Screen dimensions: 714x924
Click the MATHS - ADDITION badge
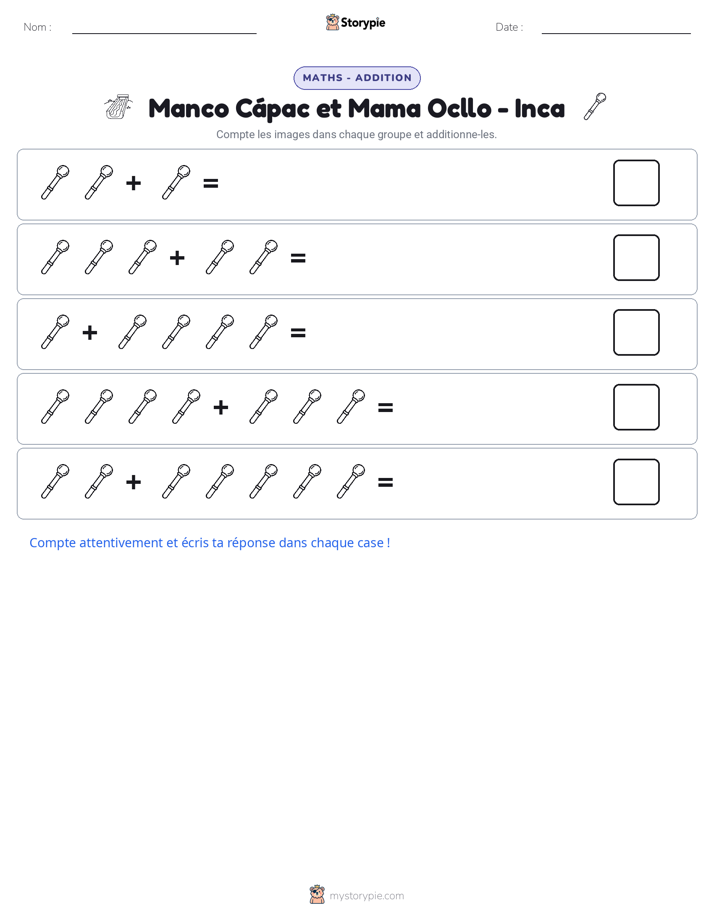click(357, 78)
